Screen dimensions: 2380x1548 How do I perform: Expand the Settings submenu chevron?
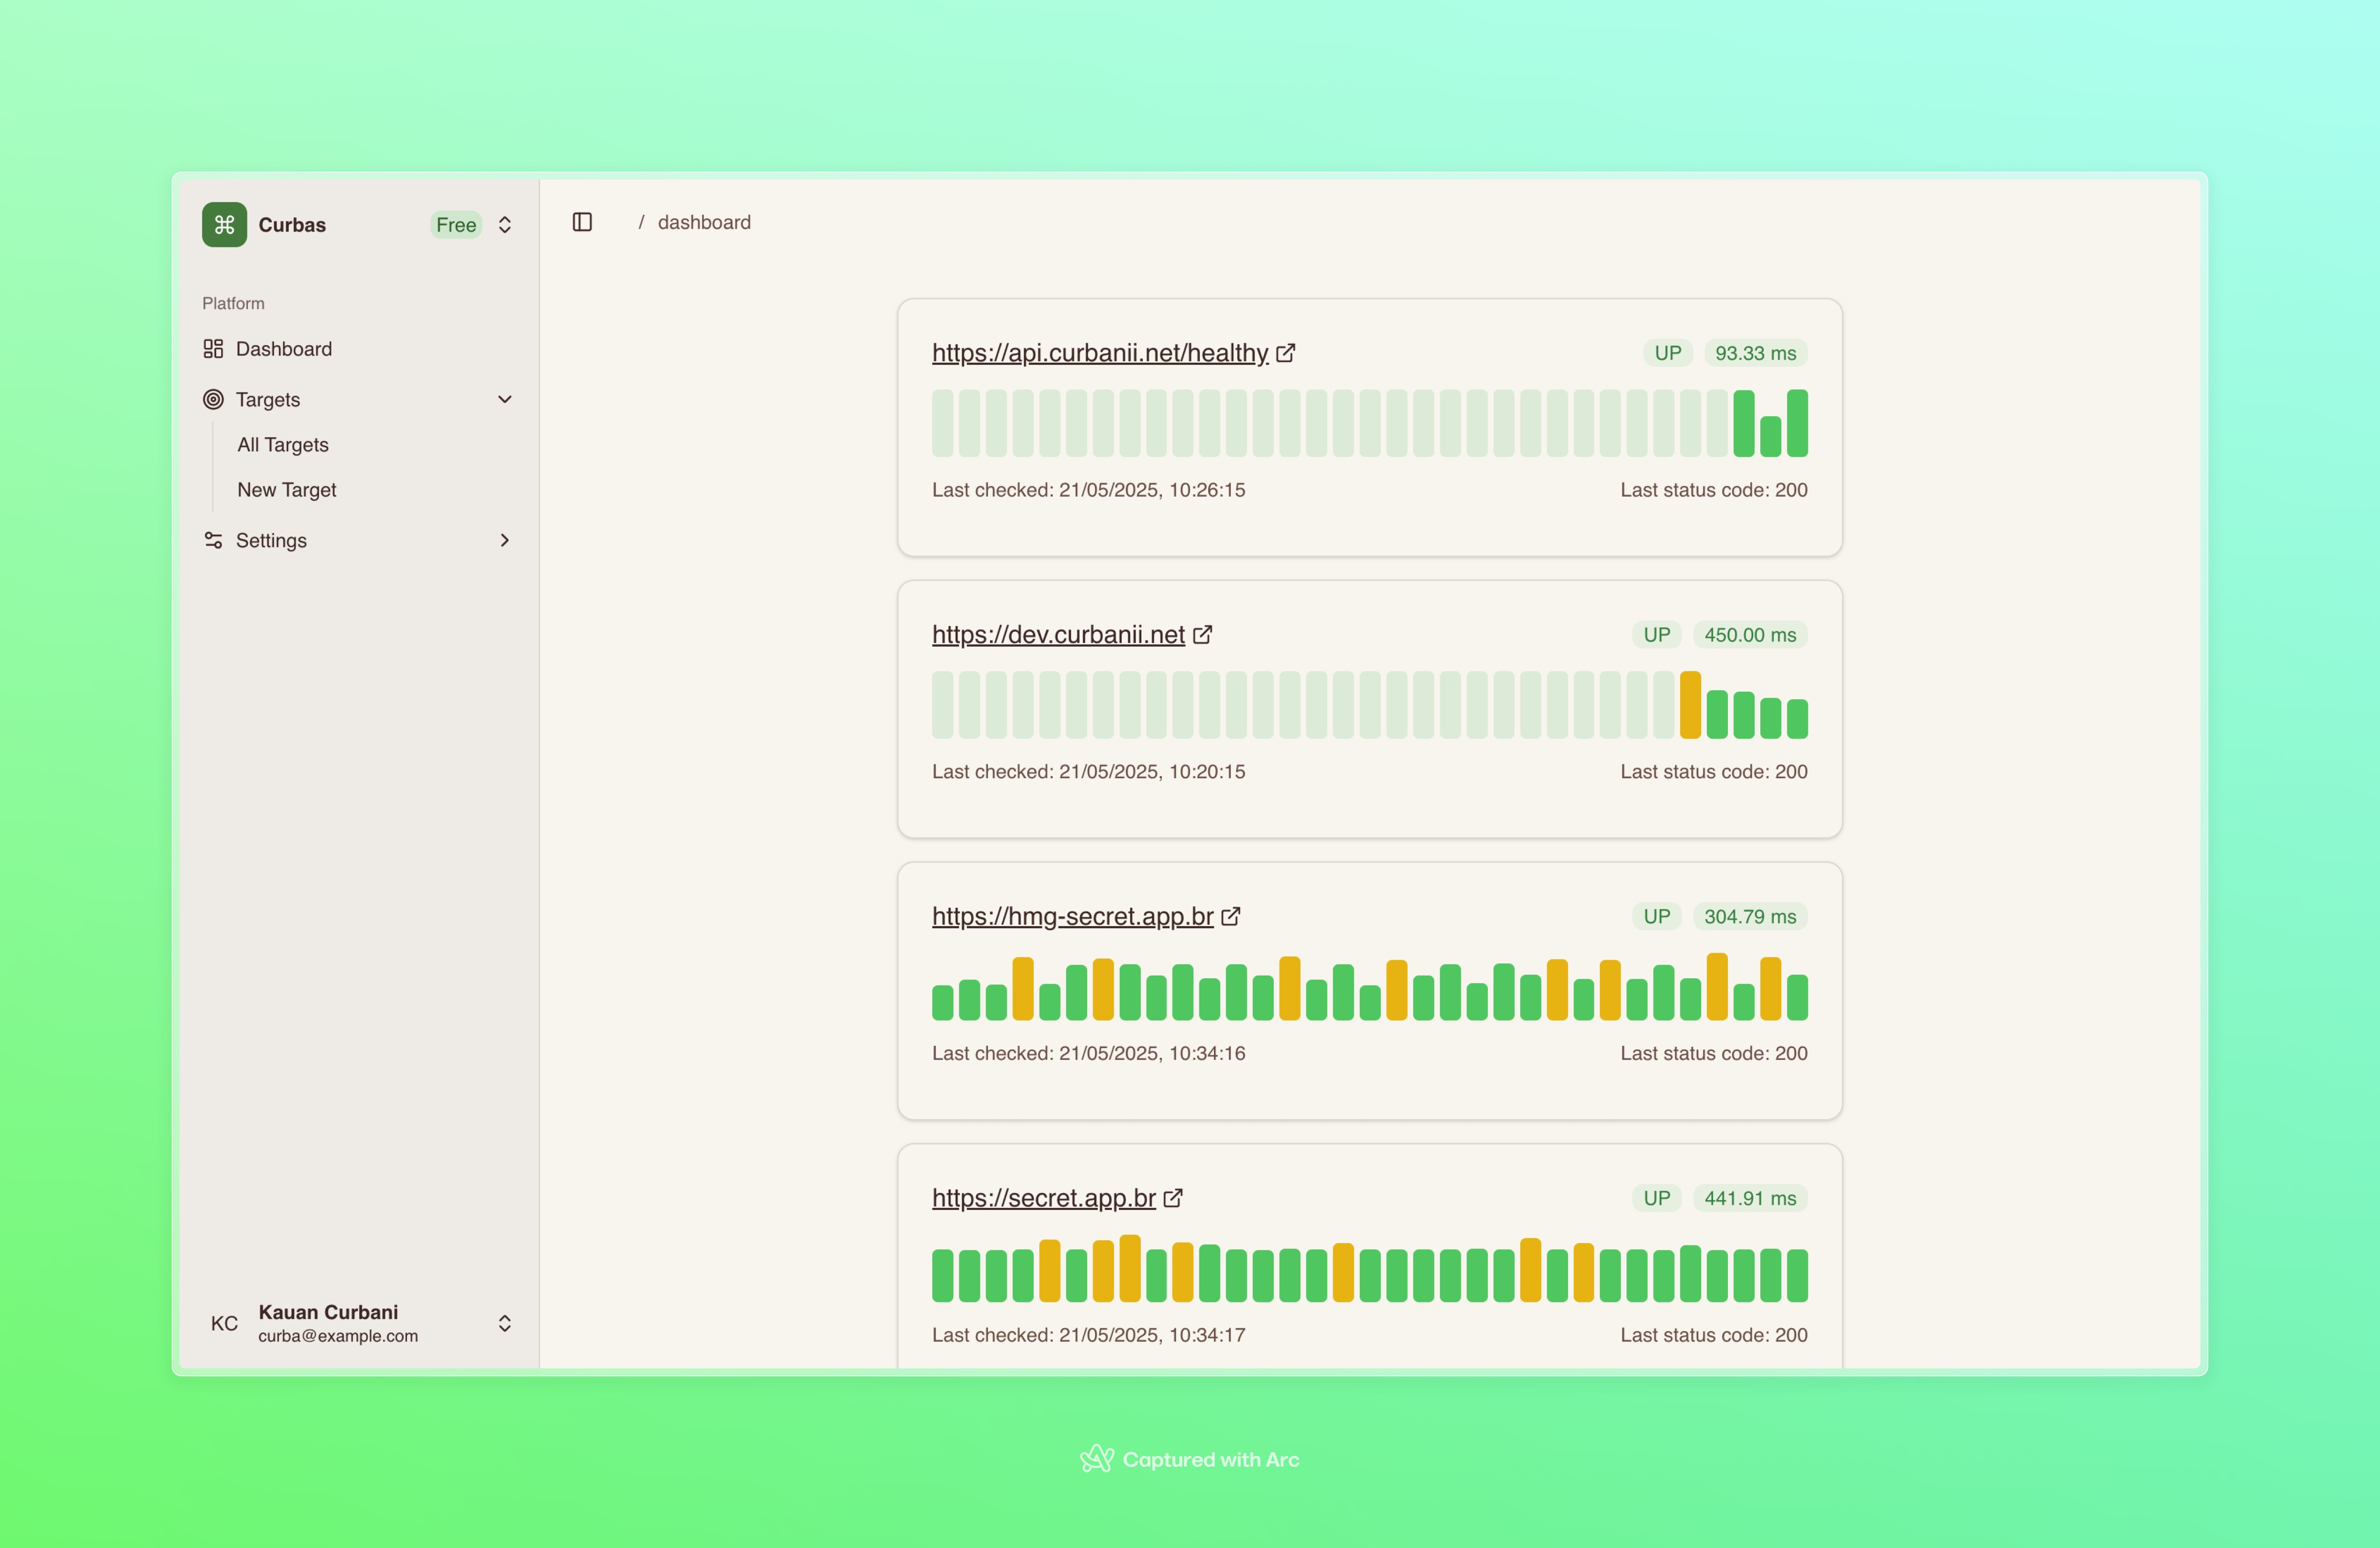pyautogui.click(x=505, y=540)
